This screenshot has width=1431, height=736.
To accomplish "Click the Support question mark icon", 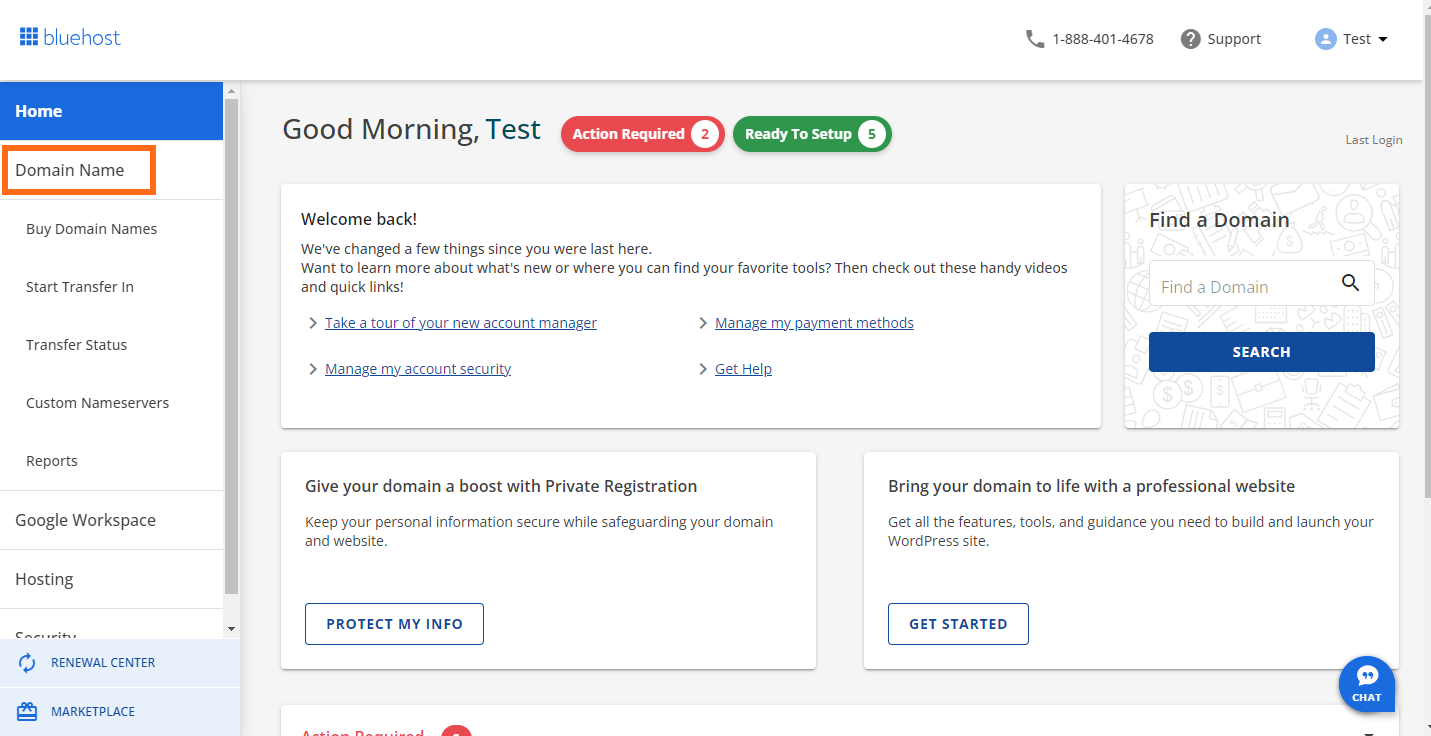I will [1190, 39].
